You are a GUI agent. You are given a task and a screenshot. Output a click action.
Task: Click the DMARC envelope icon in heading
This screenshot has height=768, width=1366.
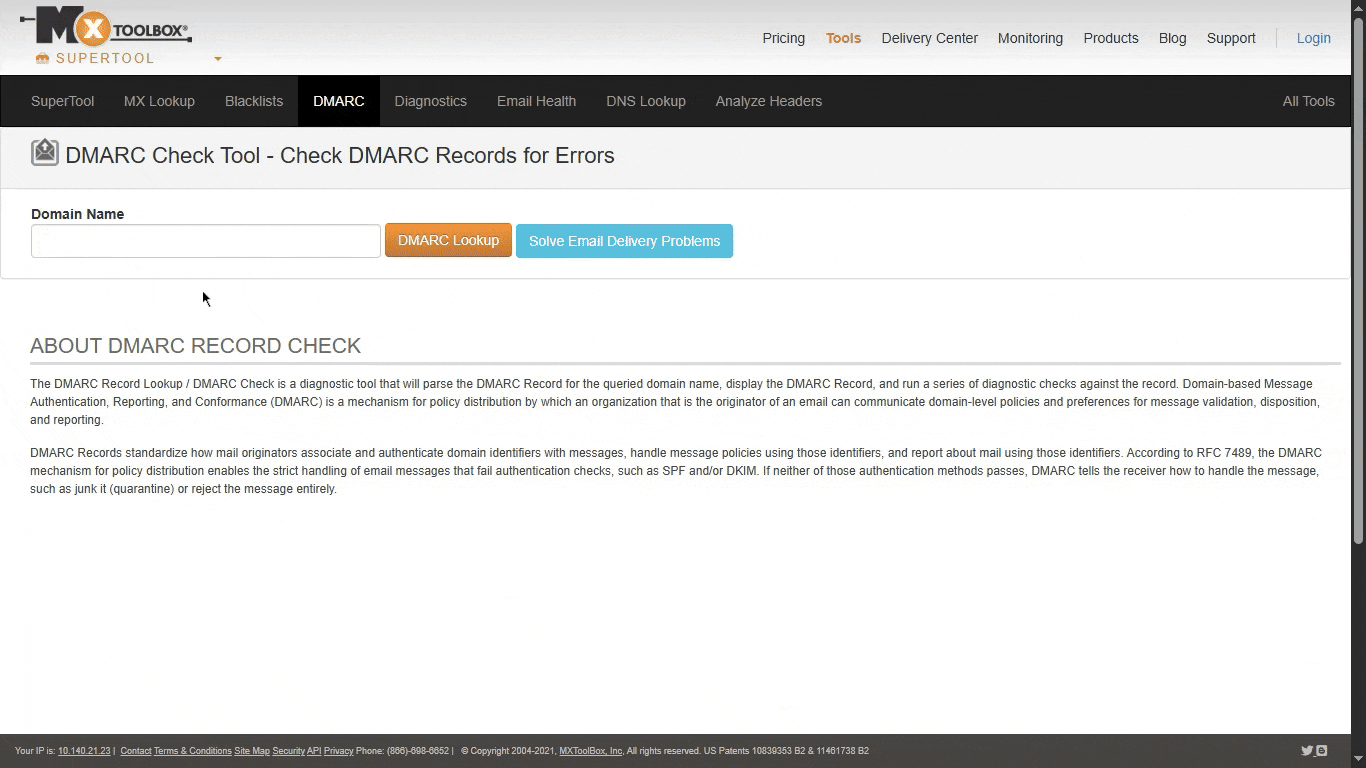tap(44, 153)
